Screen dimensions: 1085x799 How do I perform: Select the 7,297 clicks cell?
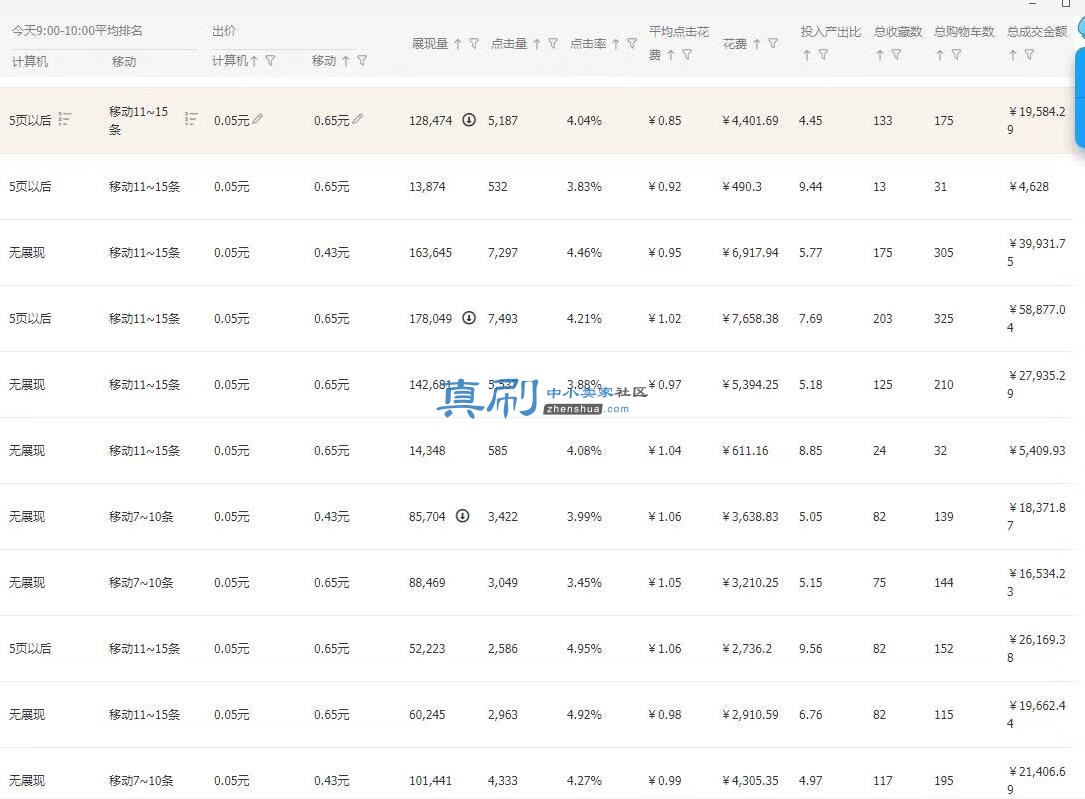coord(503,252)
